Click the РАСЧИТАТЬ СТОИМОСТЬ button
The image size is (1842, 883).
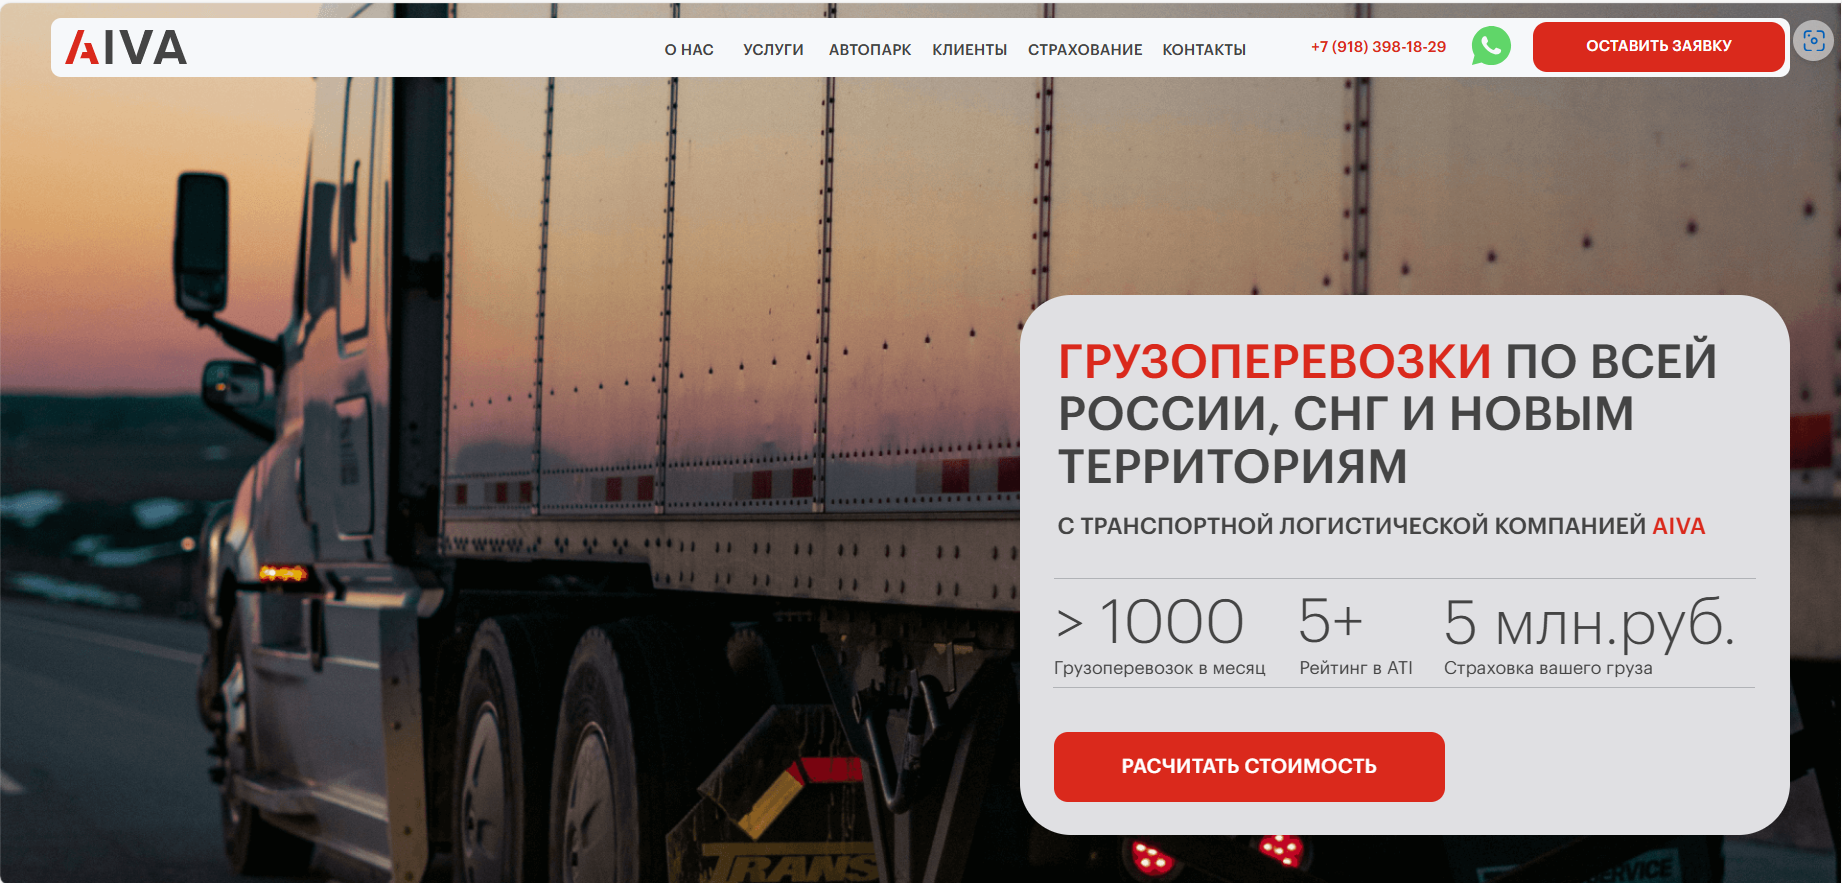[x=1249, y=766]
